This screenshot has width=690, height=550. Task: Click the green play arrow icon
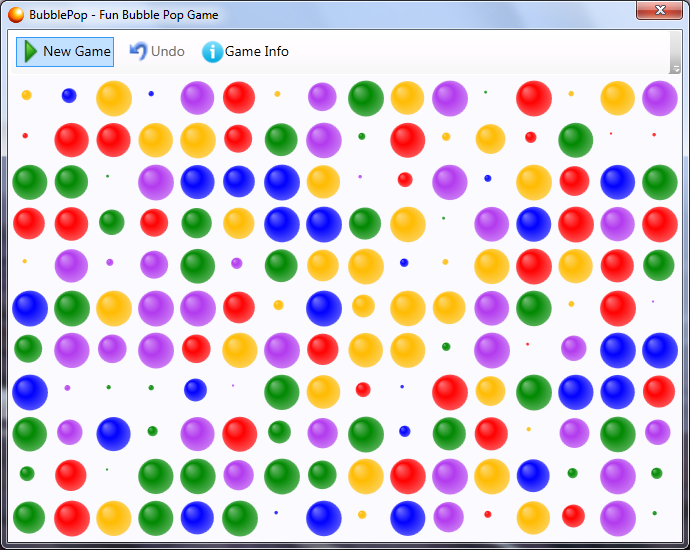point(30,51)
